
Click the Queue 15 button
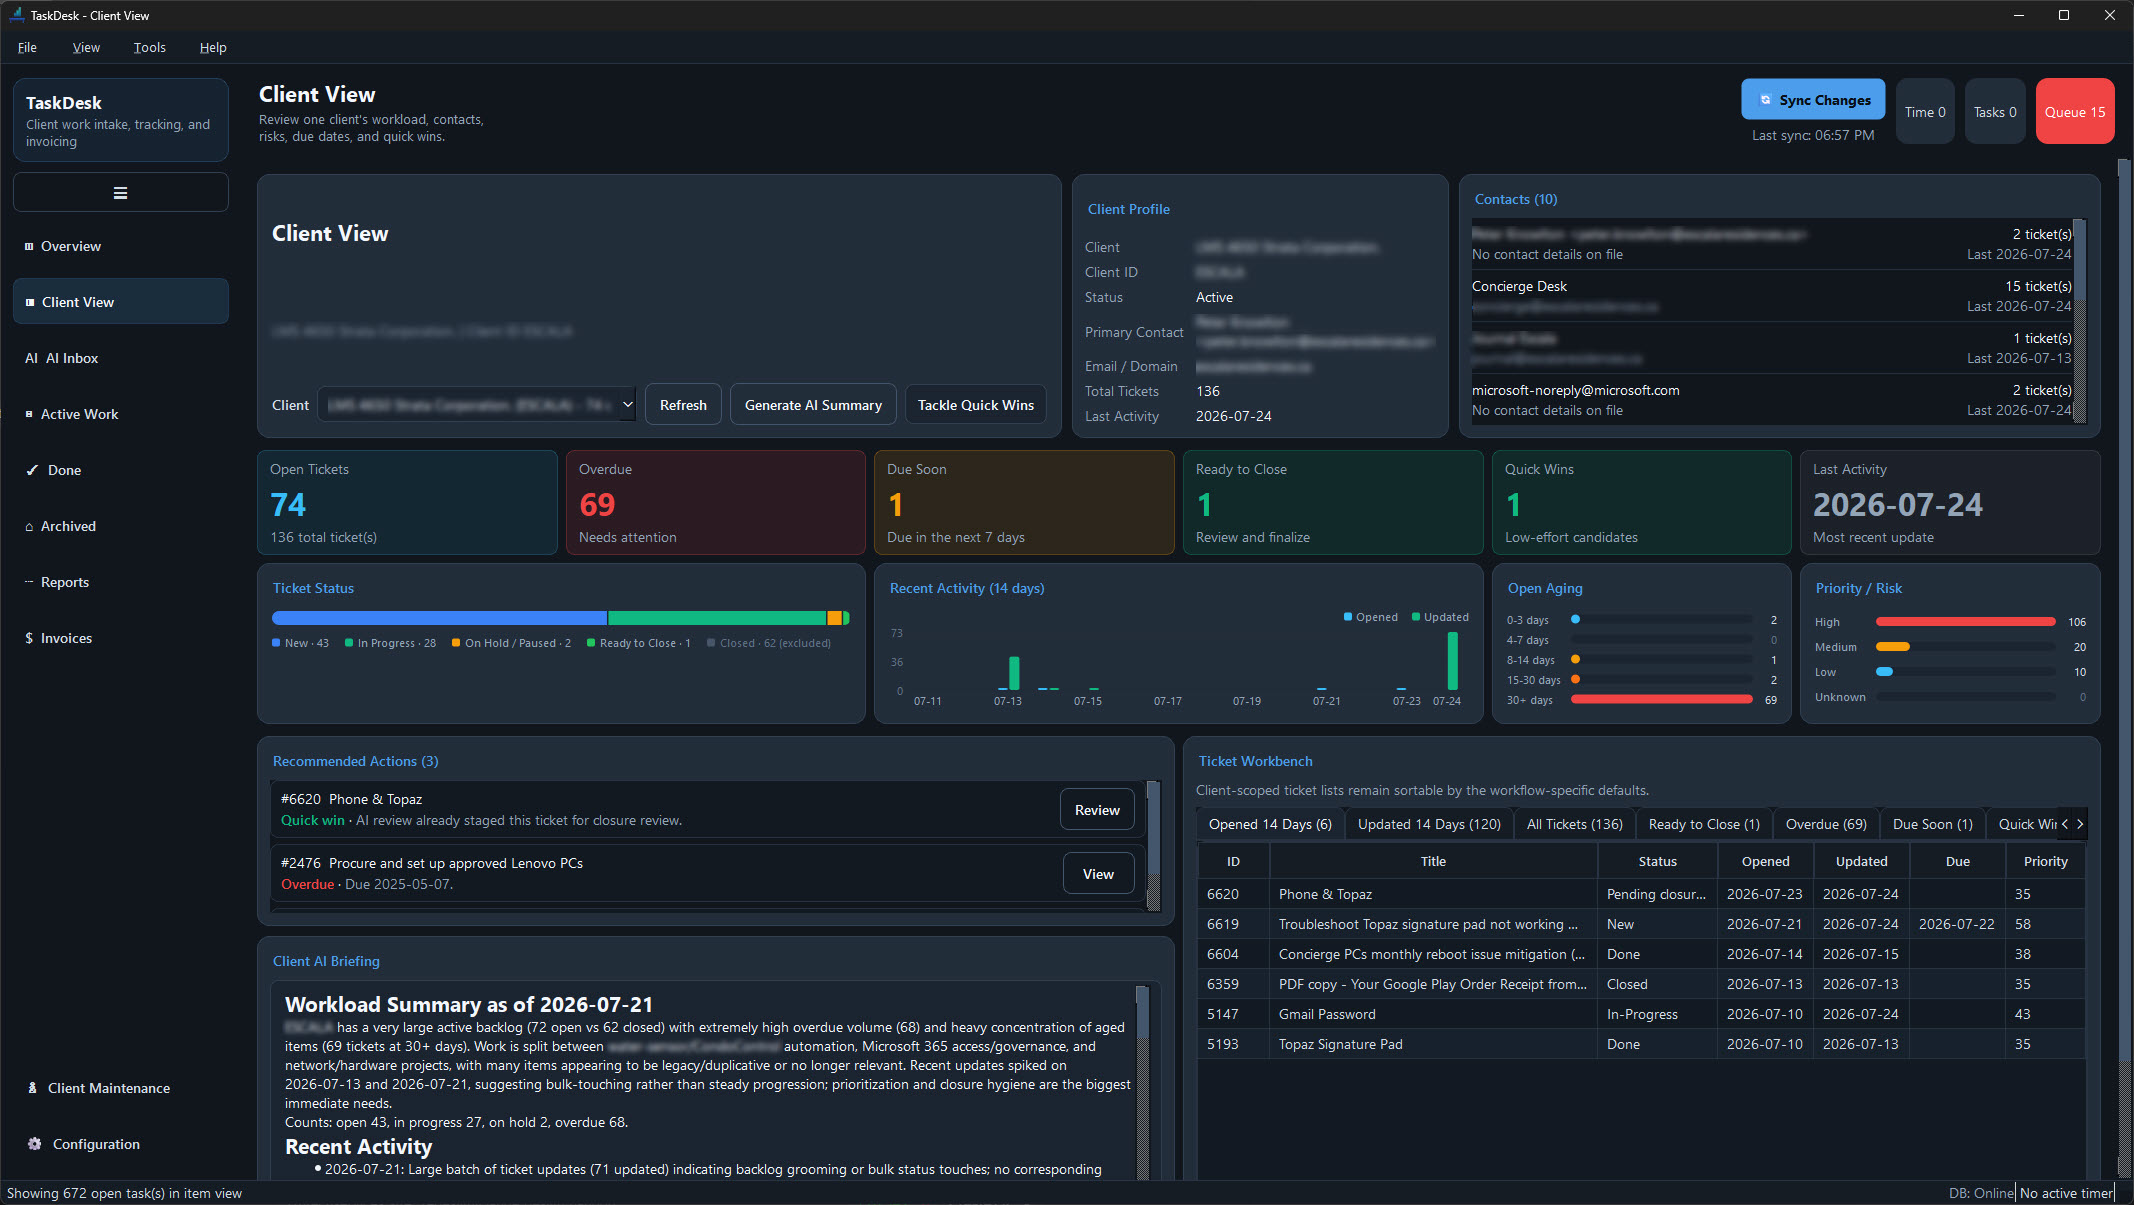coord(2075,112)
